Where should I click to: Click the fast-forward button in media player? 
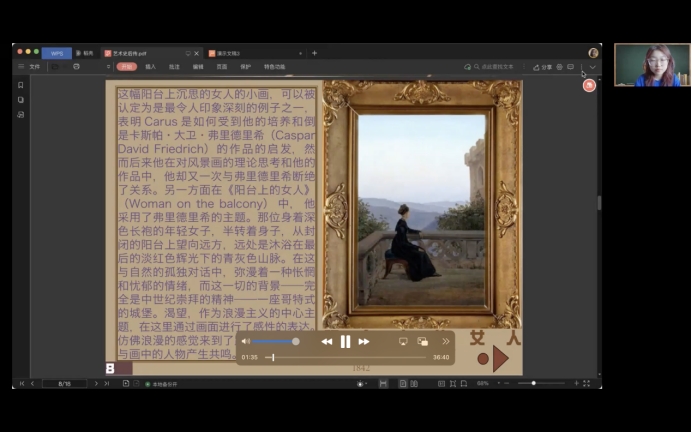point(364,342)
